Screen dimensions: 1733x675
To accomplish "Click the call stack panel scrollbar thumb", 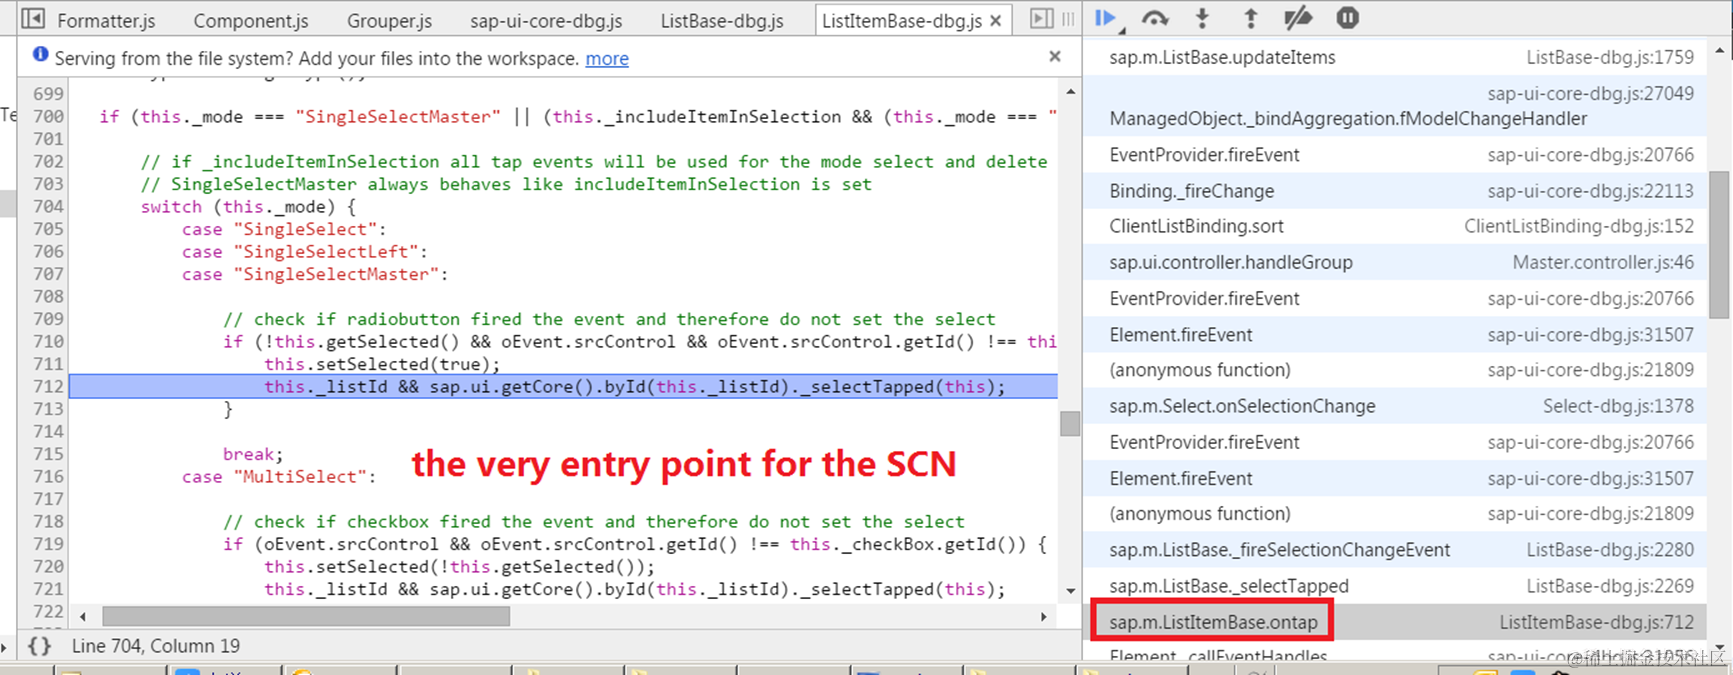I will 1719,245.
